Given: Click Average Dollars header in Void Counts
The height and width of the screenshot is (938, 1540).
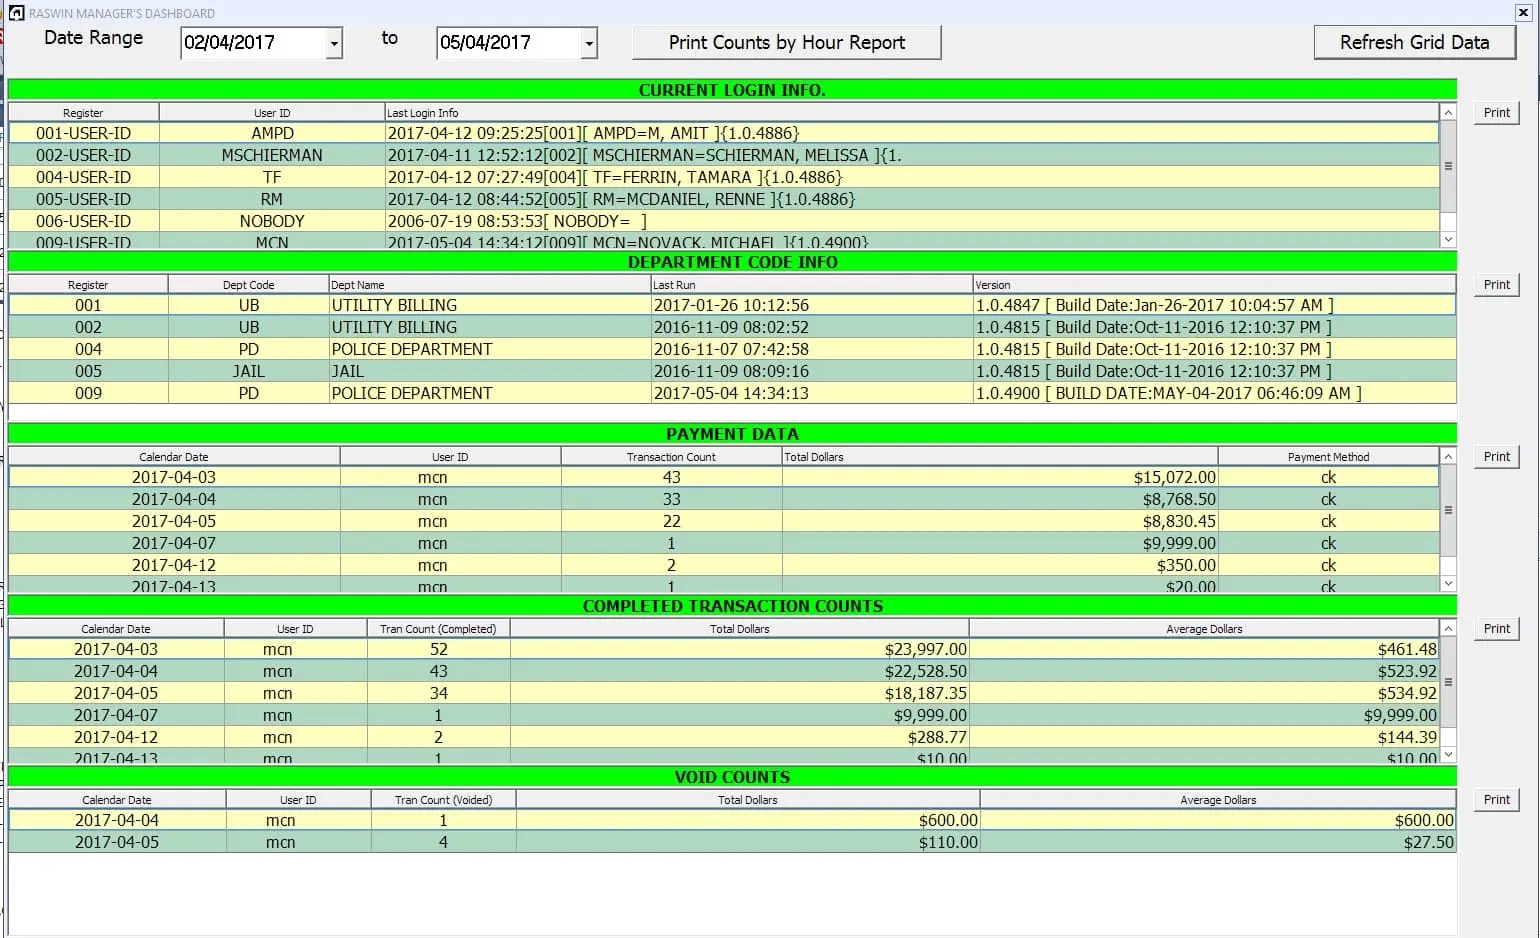Looking at the screenshot, I should 1218,800.
